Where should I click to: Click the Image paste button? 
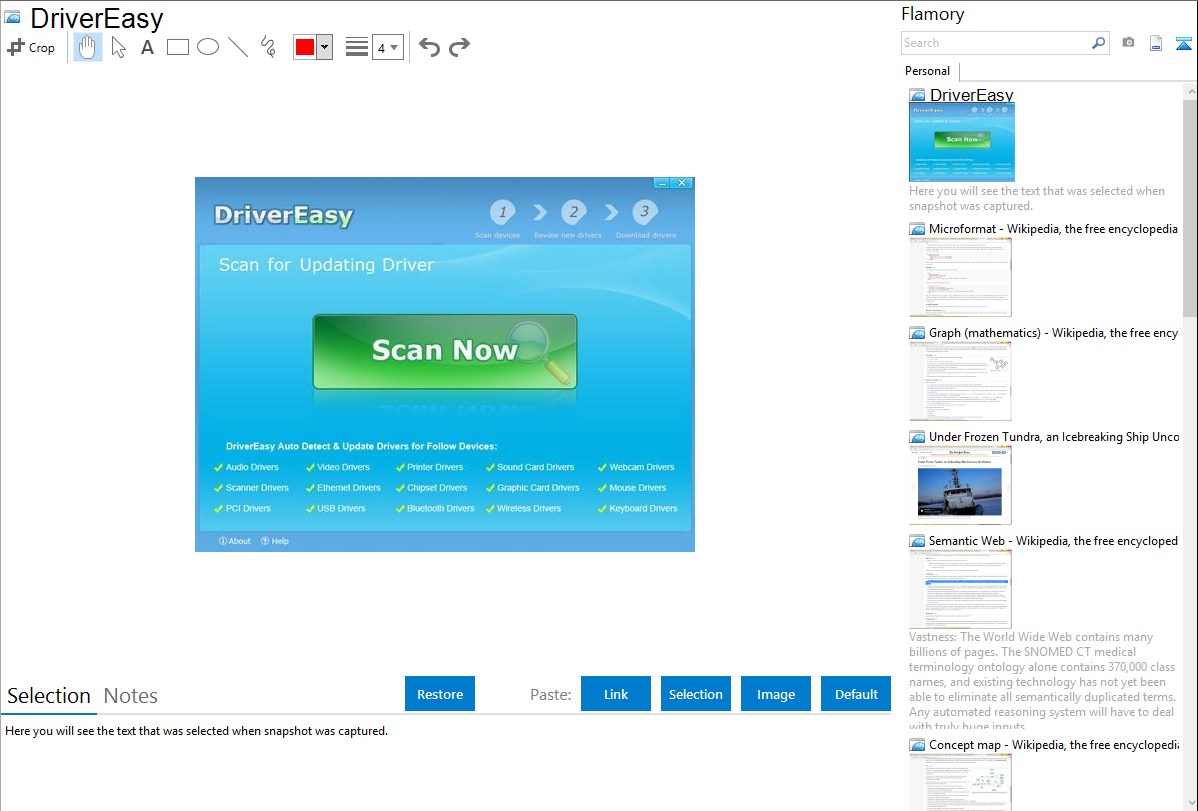776,694
